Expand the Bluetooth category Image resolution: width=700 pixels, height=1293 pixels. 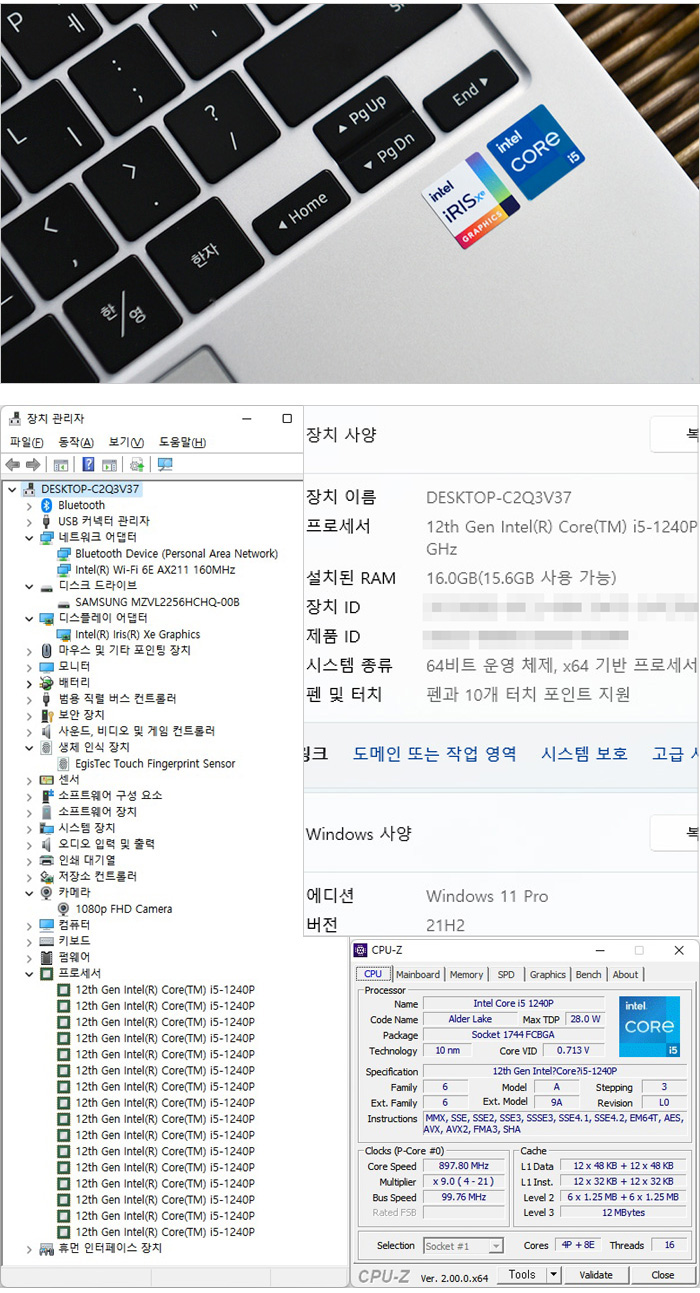[29, 505]
